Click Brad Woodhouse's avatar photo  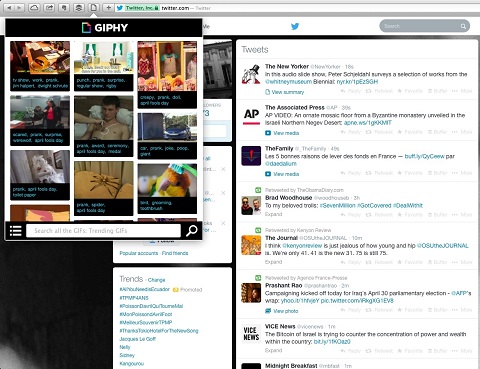(251, 205)
